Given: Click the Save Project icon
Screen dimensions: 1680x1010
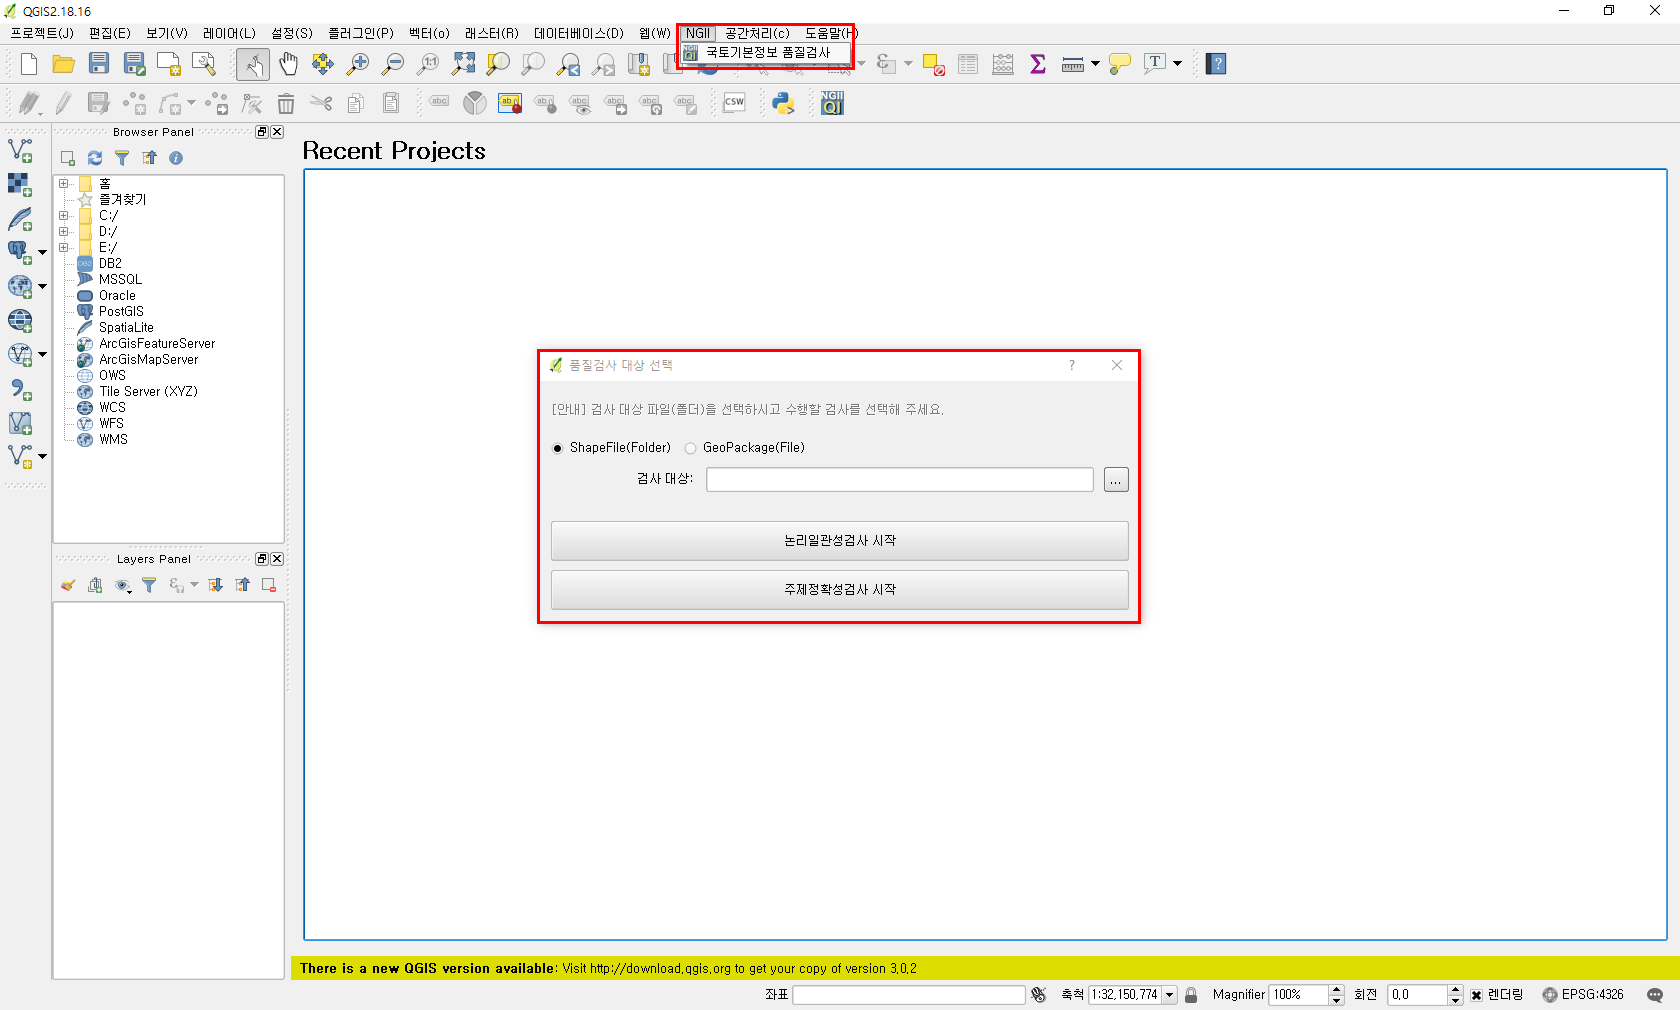Looking at the screenshot, I should click(99, 65).
